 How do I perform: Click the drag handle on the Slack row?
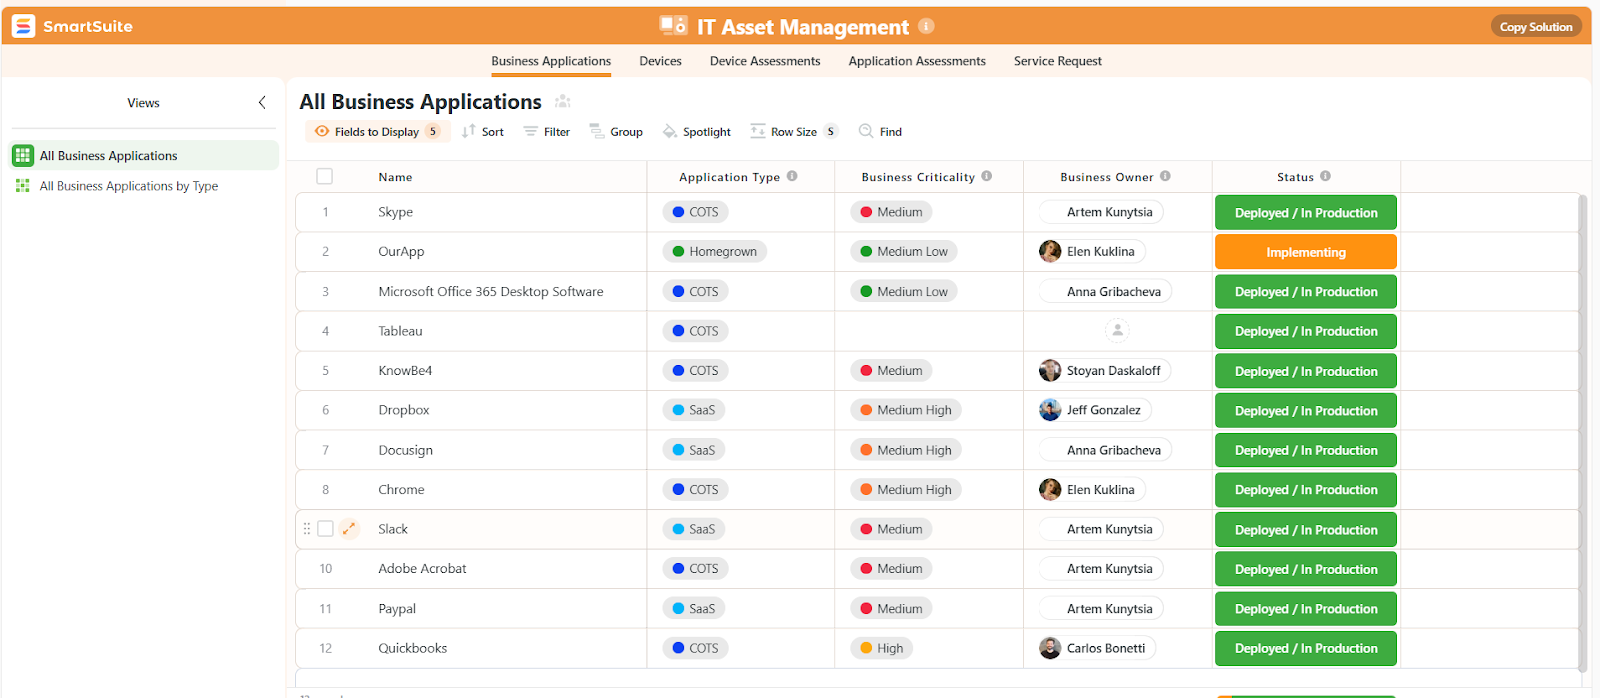point(307,528)
